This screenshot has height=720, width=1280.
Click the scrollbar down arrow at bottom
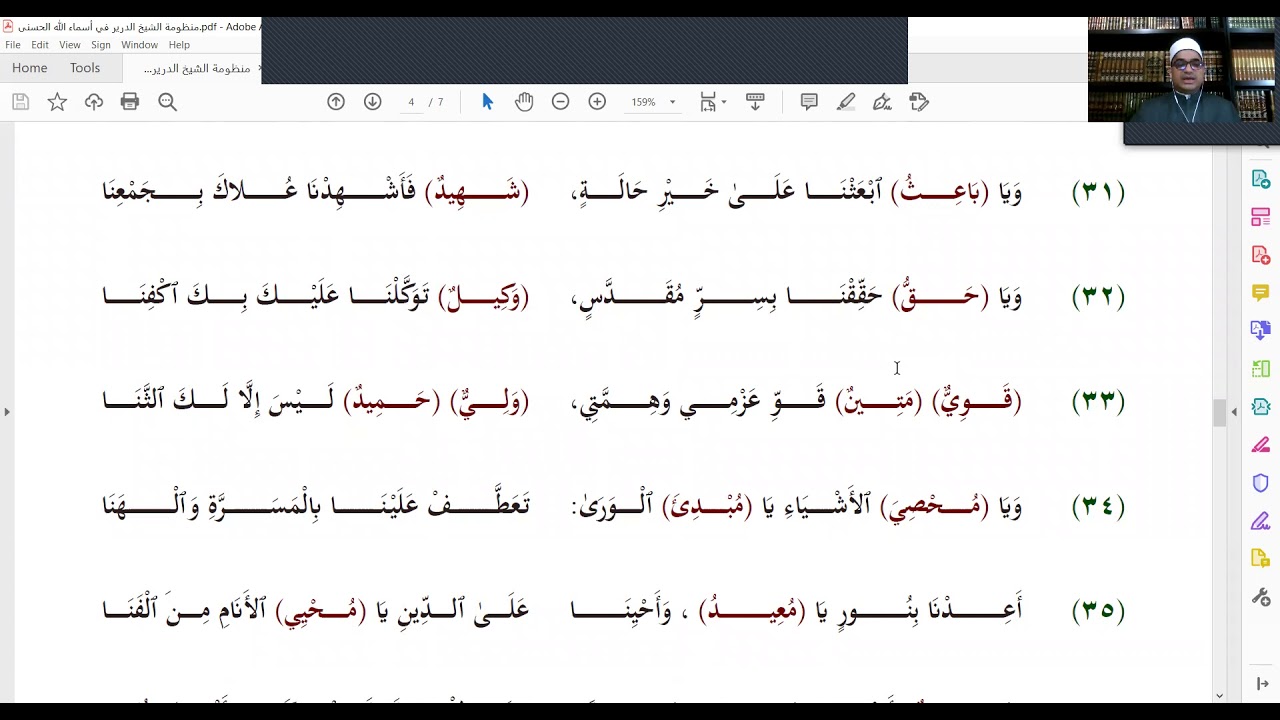click(1219, 695)
